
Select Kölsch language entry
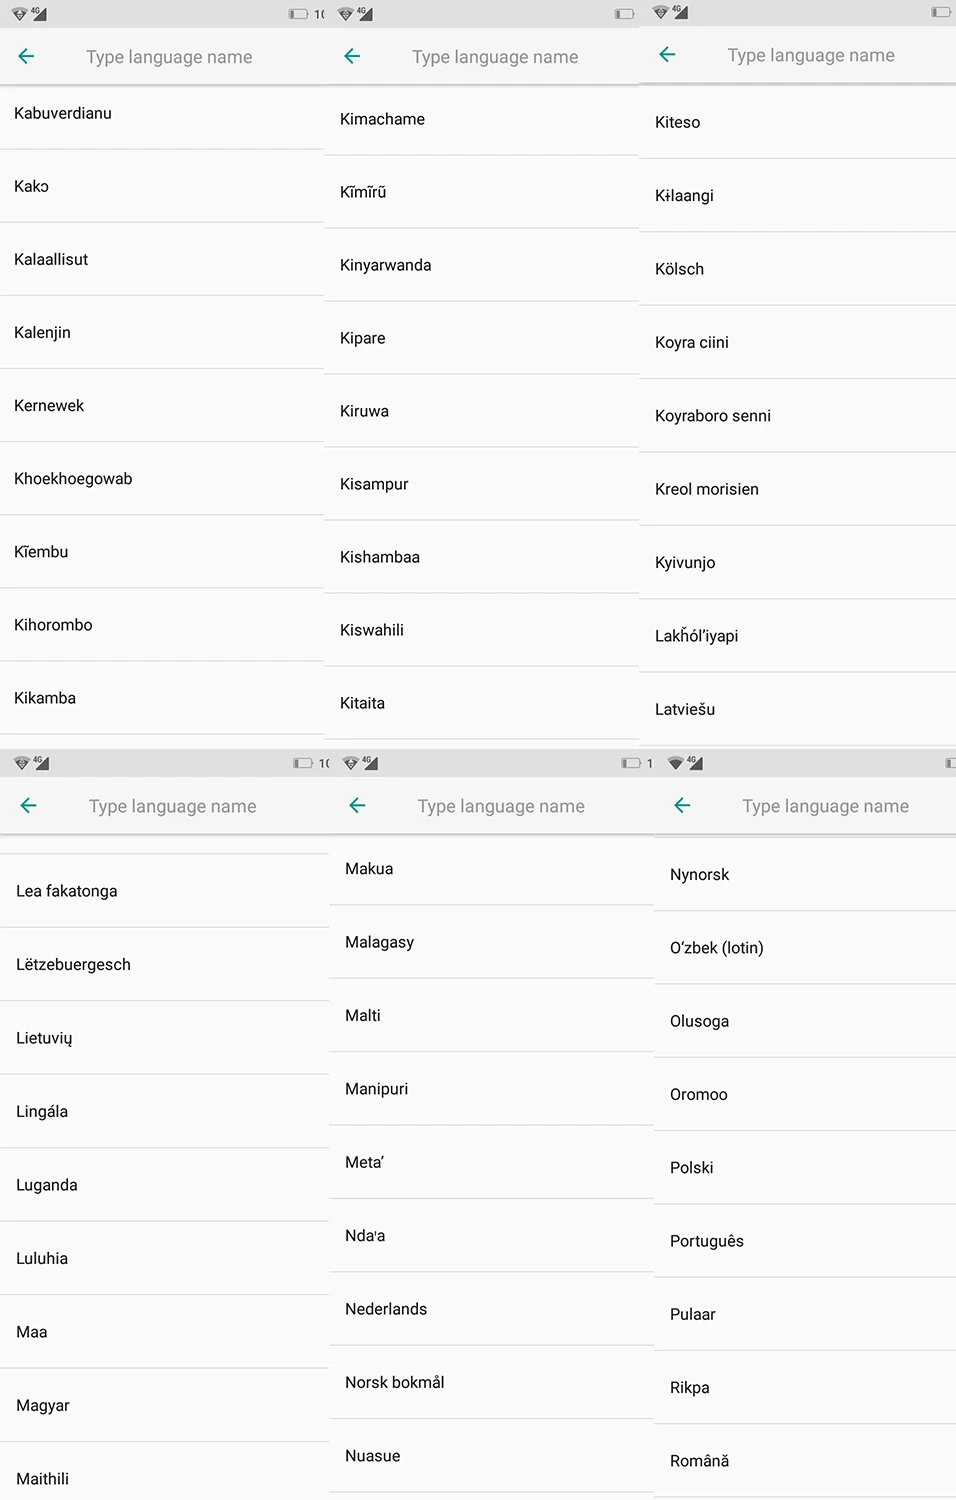pyautogui.click(x=798, y=269)
